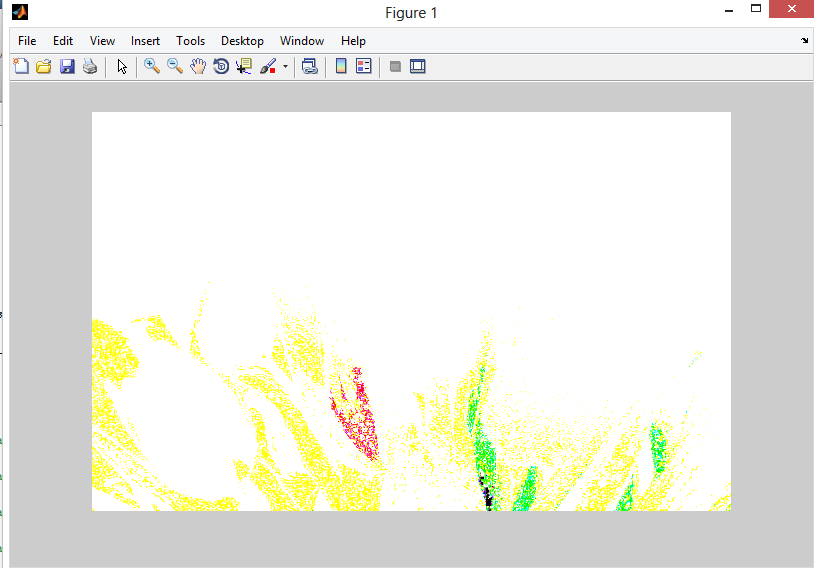Open the Tools menu

tap(190, 41)
